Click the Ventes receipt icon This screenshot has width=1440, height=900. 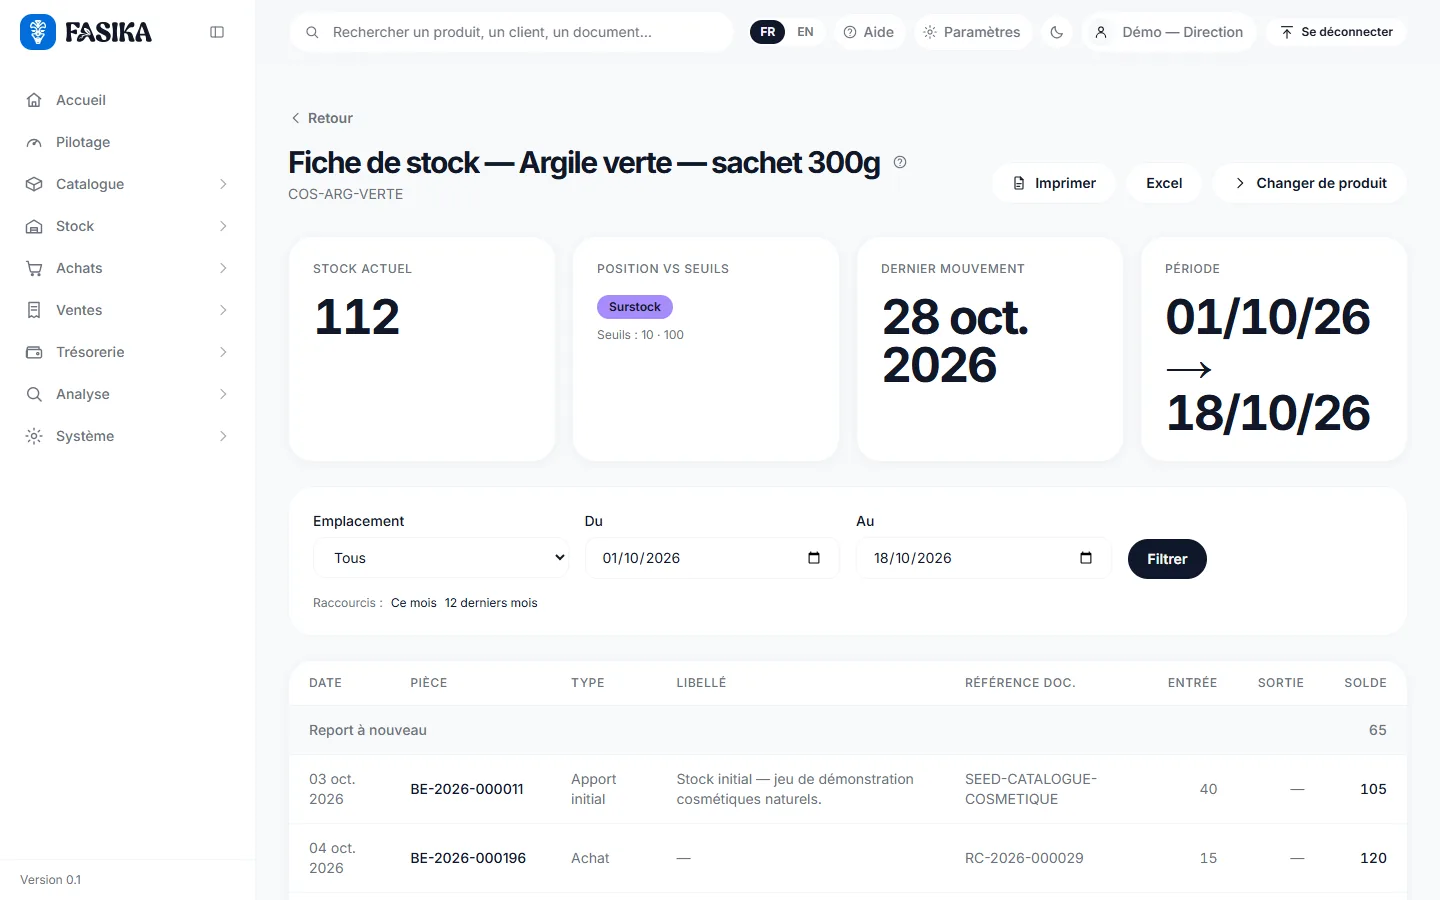pyautogui.click(x=34, y=310)
